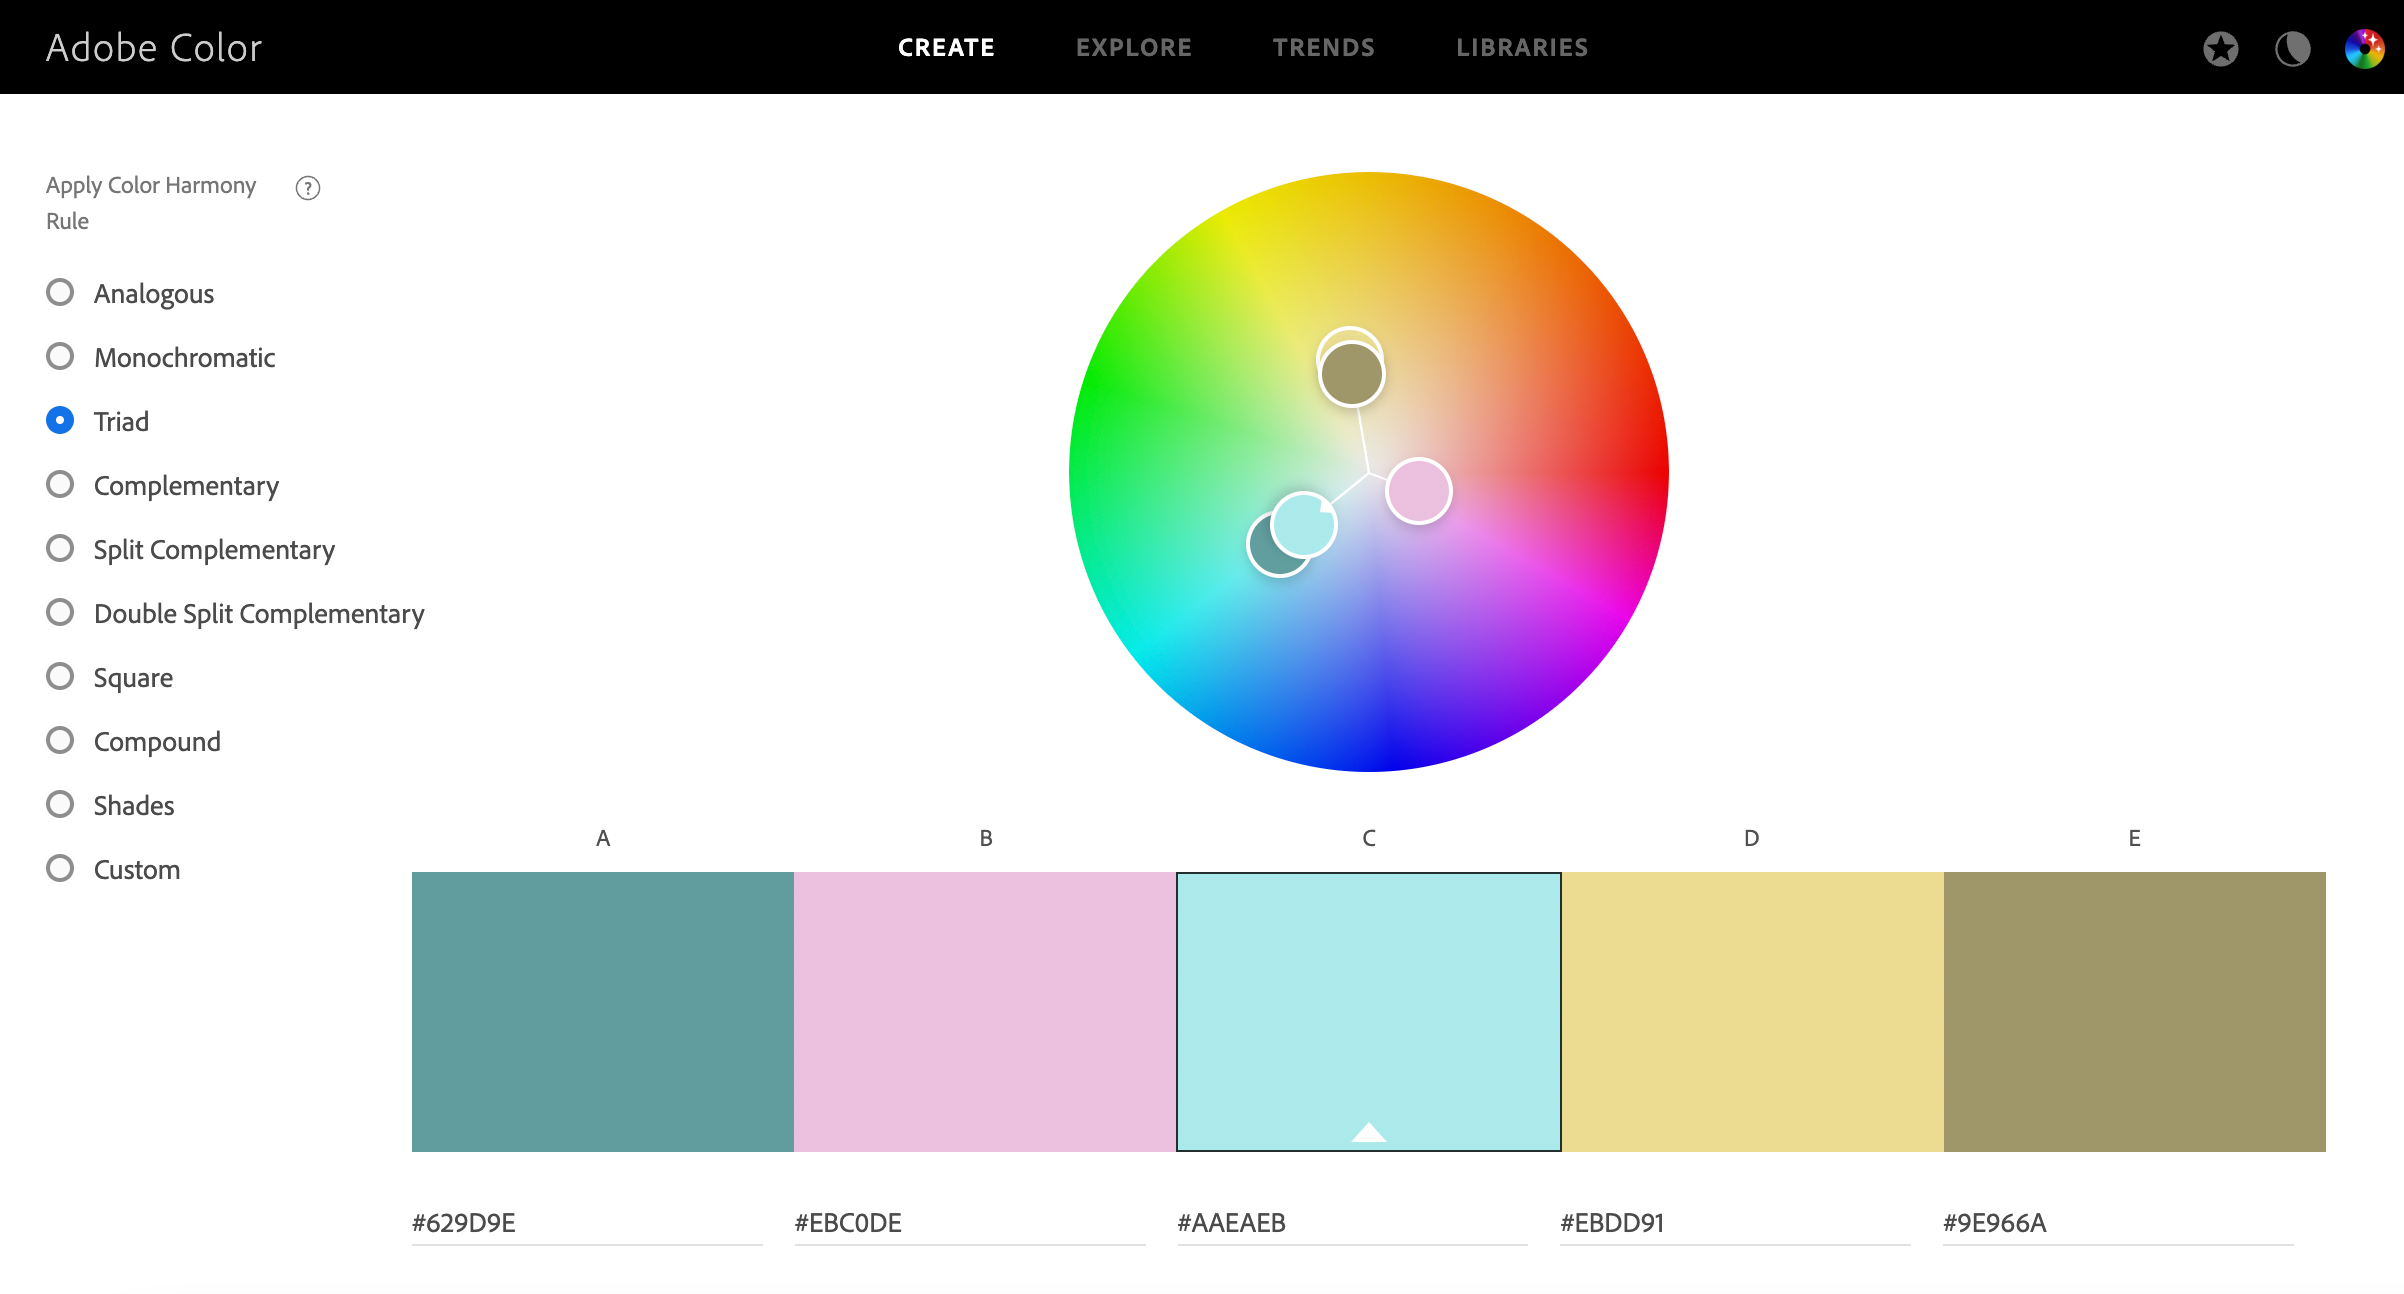Select the olive color marker on the wheel
Screen dimensions: 2404x1294
[x=1351, y=372]
